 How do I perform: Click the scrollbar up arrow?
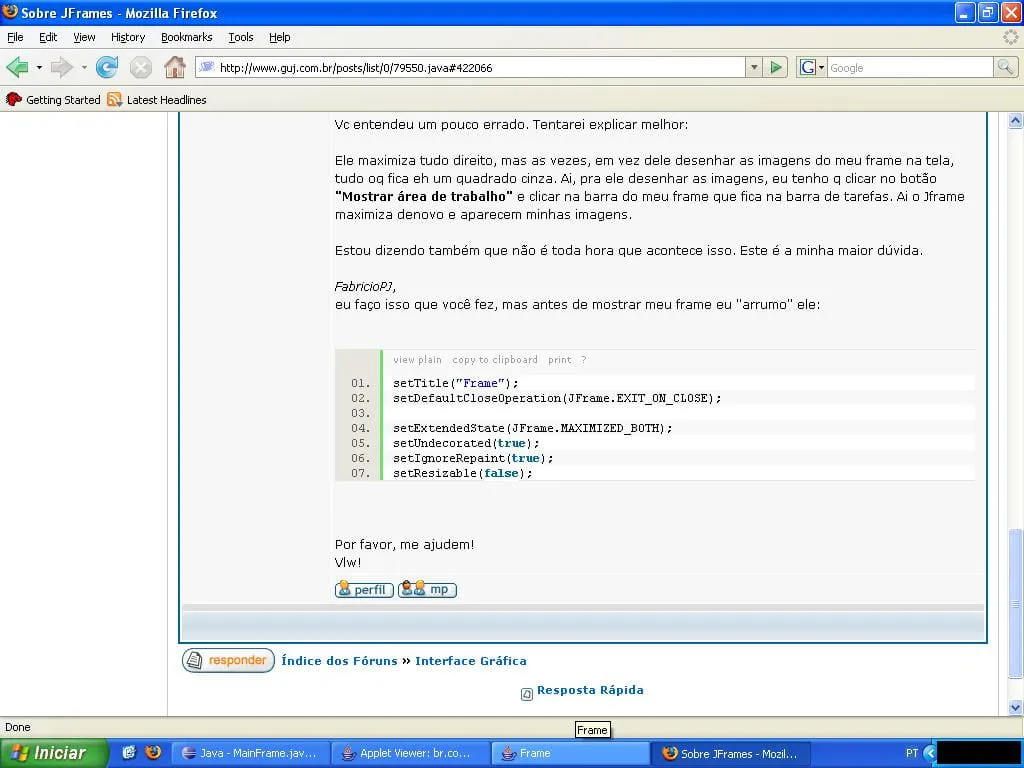(x=1015, y=121)
